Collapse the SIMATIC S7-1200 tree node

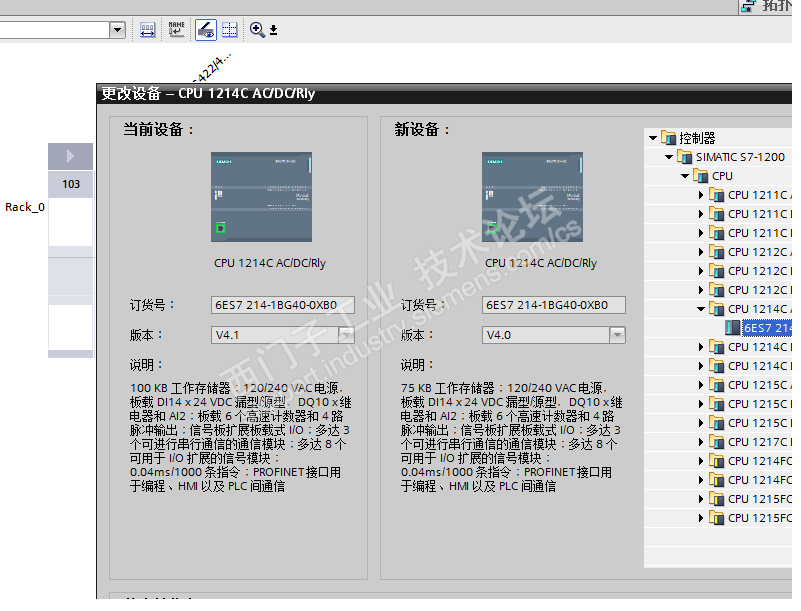pyautogui.click(x=669, y=157)
